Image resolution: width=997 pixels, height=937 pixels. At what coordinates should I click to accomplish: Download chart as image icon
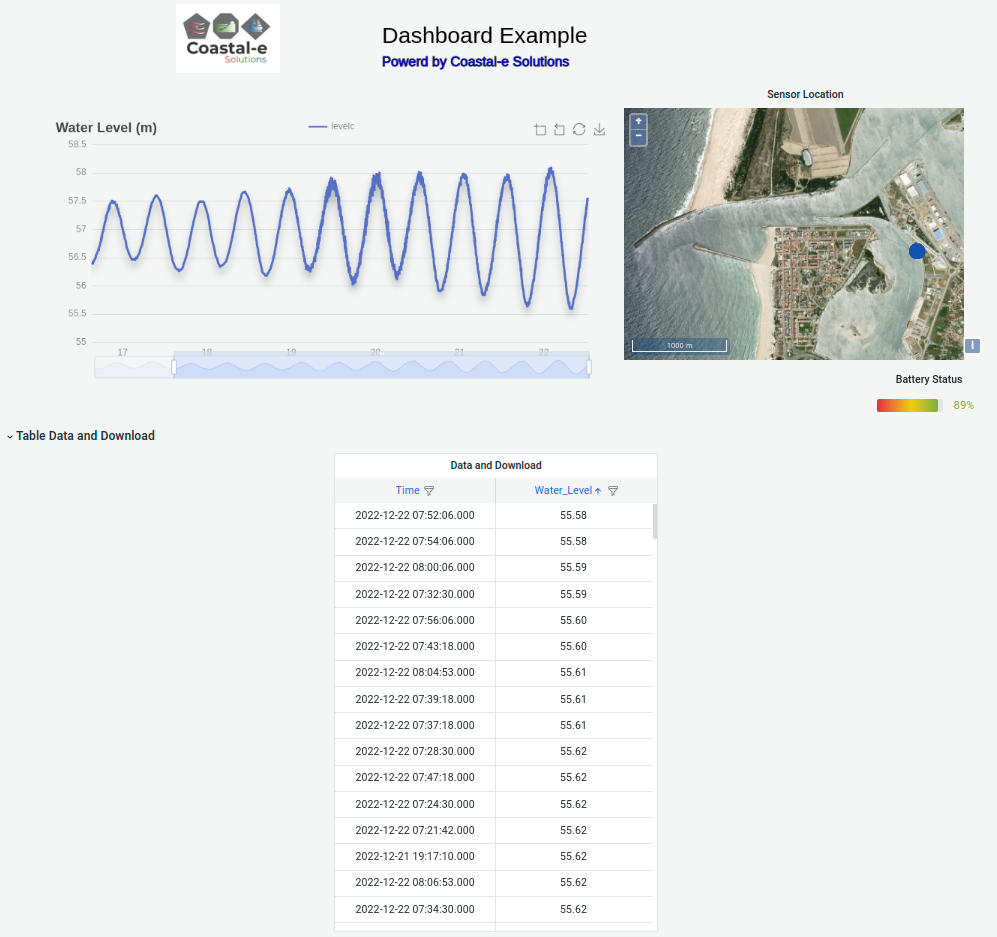click(x=599, y=129)
